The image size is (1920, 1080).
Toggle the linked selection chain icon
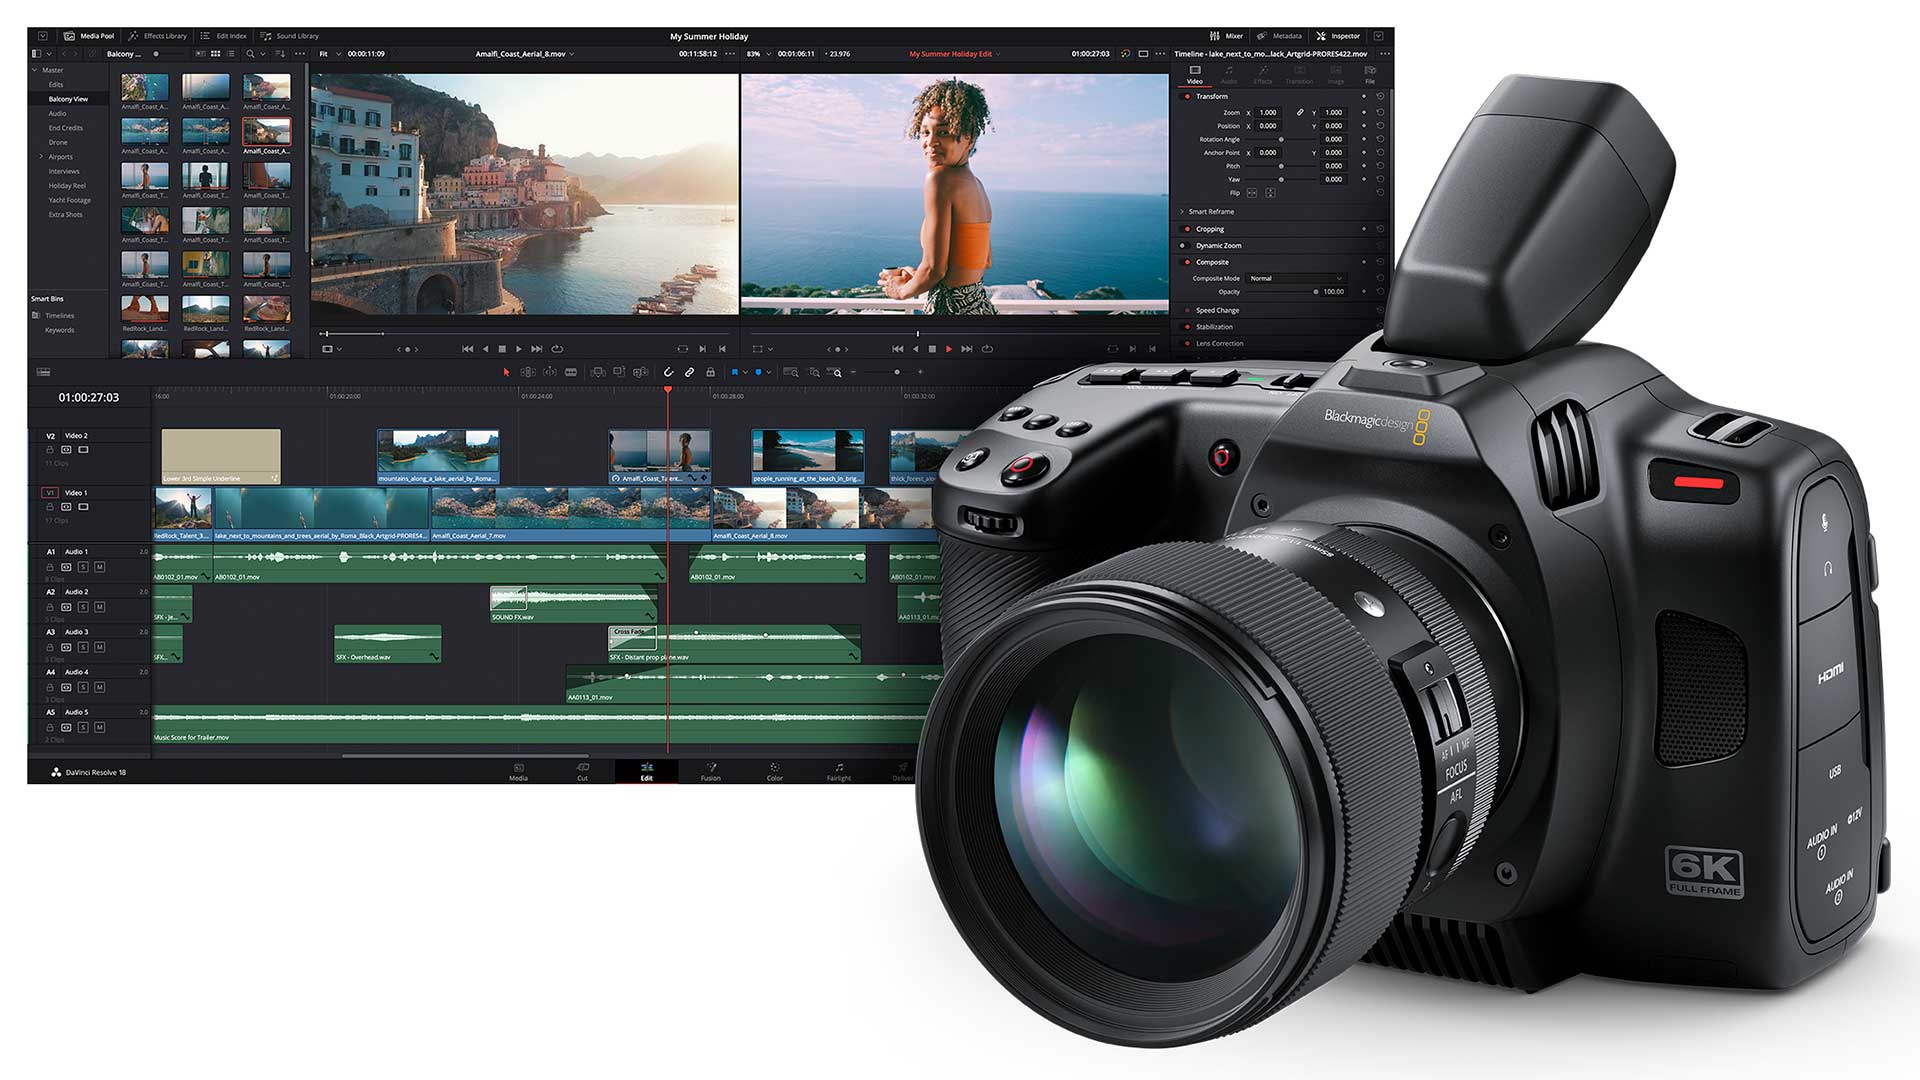tap(689, 372)
